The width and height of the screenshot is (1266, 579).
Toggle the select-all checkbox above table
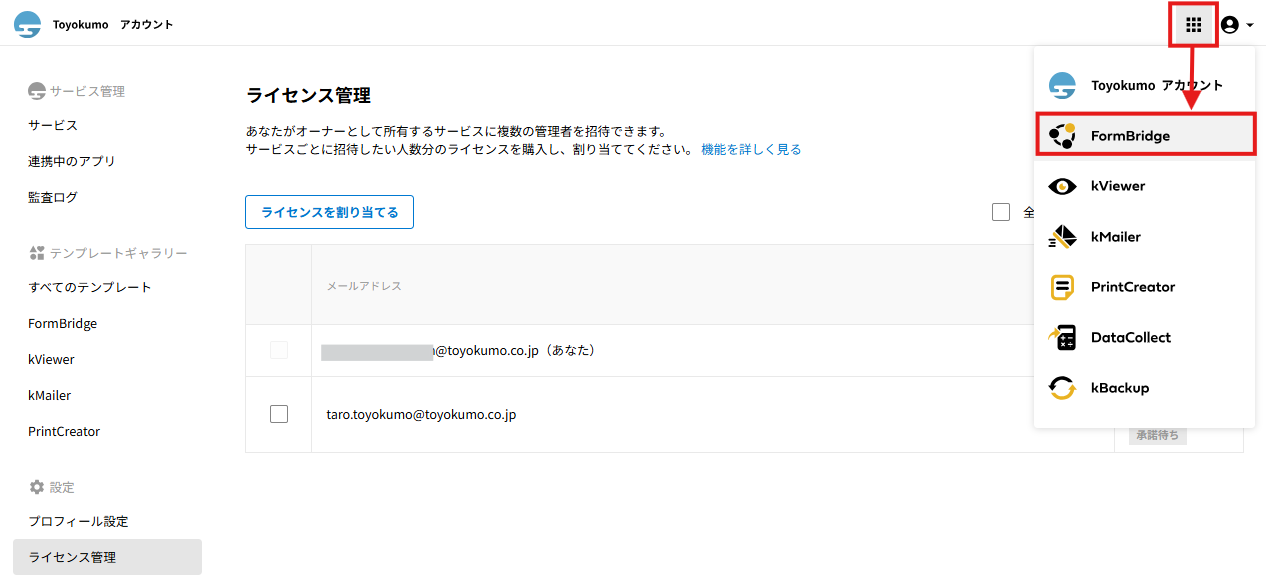1001,212
